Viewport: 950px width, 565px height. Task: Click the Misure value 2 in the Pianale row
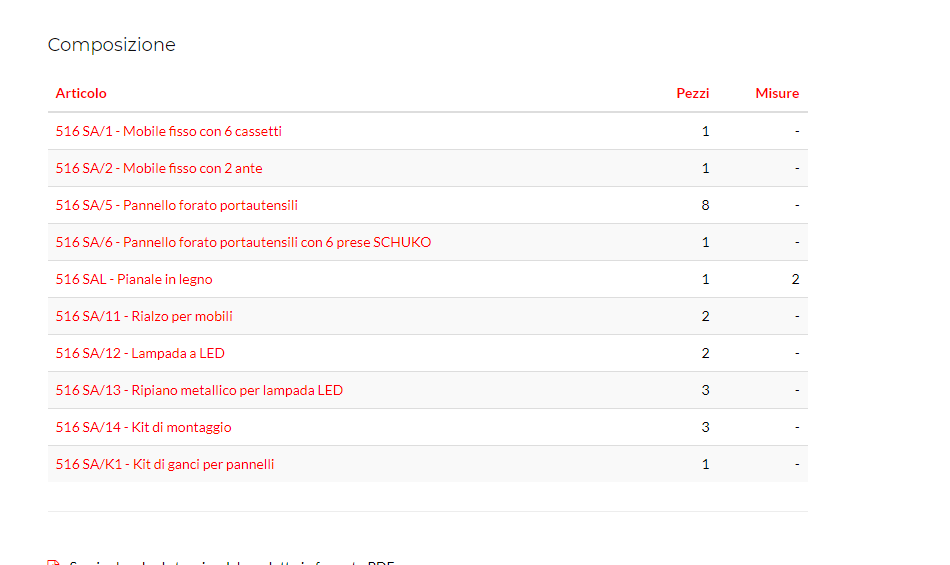click(x=795, y=279)
